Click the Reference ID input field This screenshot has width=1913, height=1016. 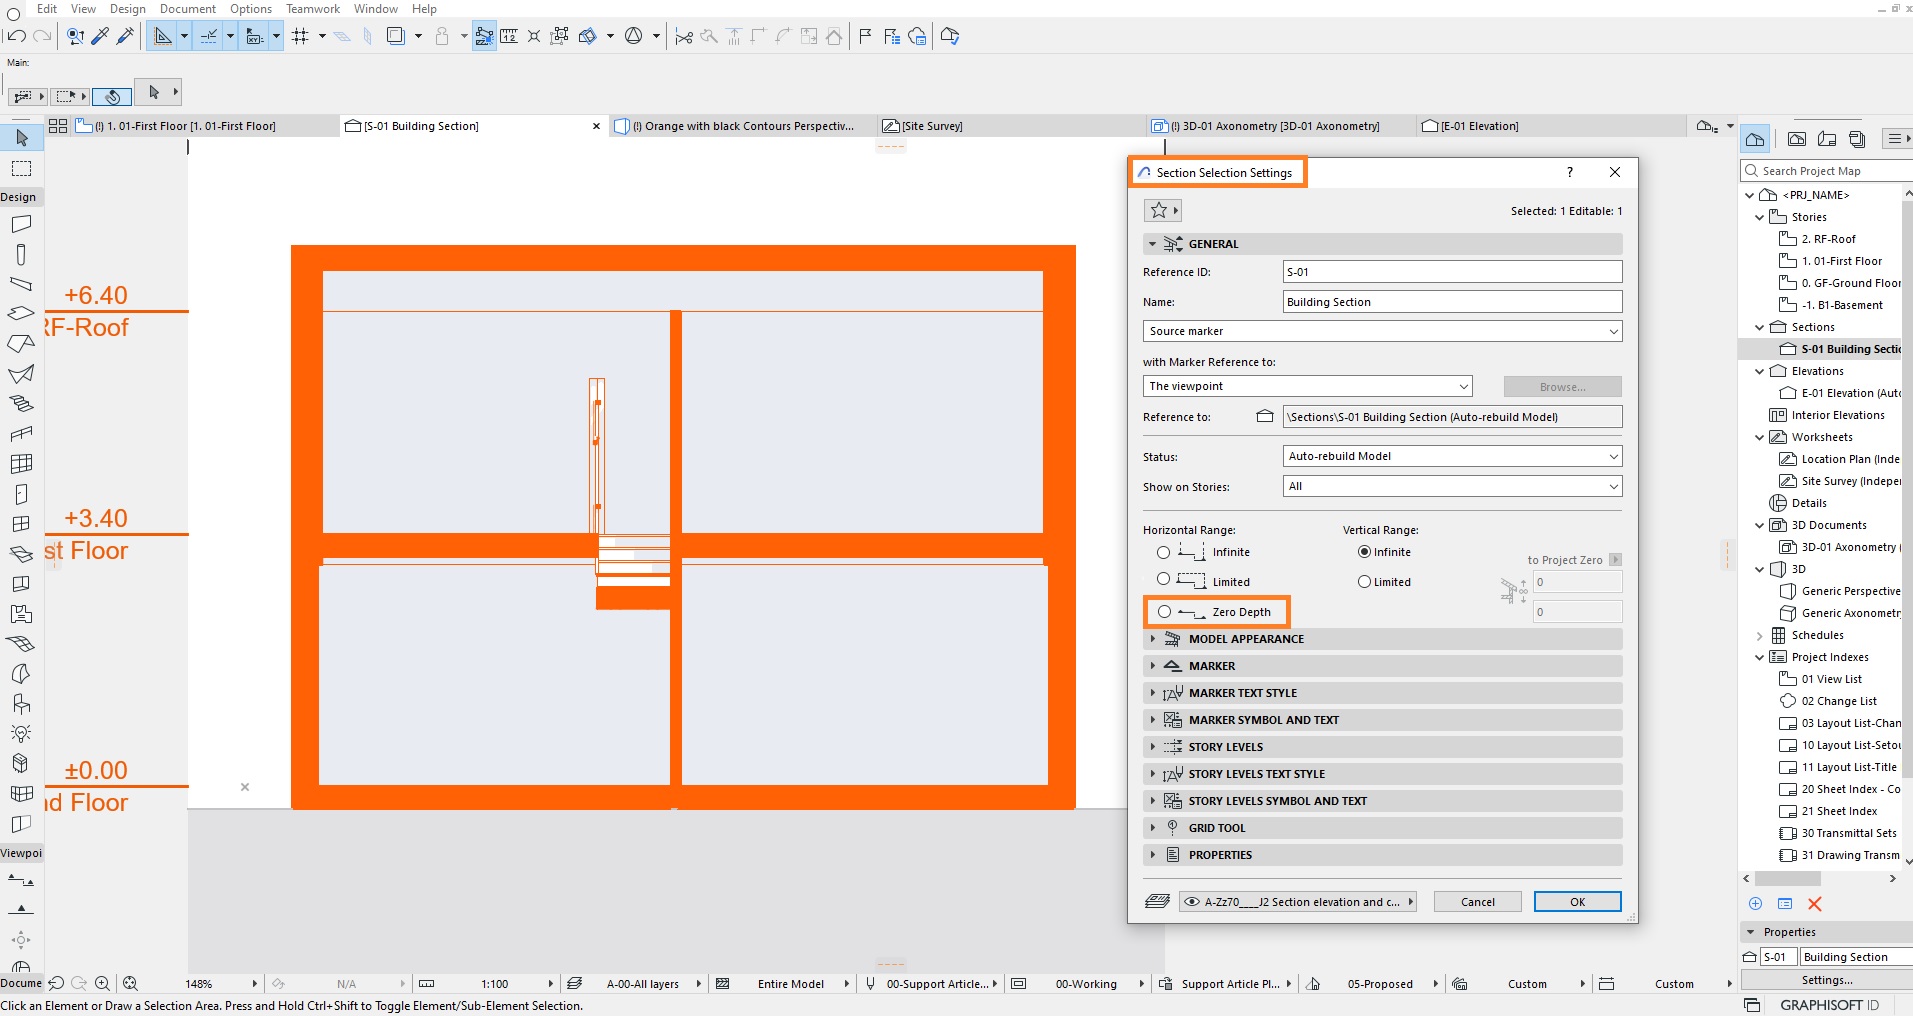click(1452, 272)
